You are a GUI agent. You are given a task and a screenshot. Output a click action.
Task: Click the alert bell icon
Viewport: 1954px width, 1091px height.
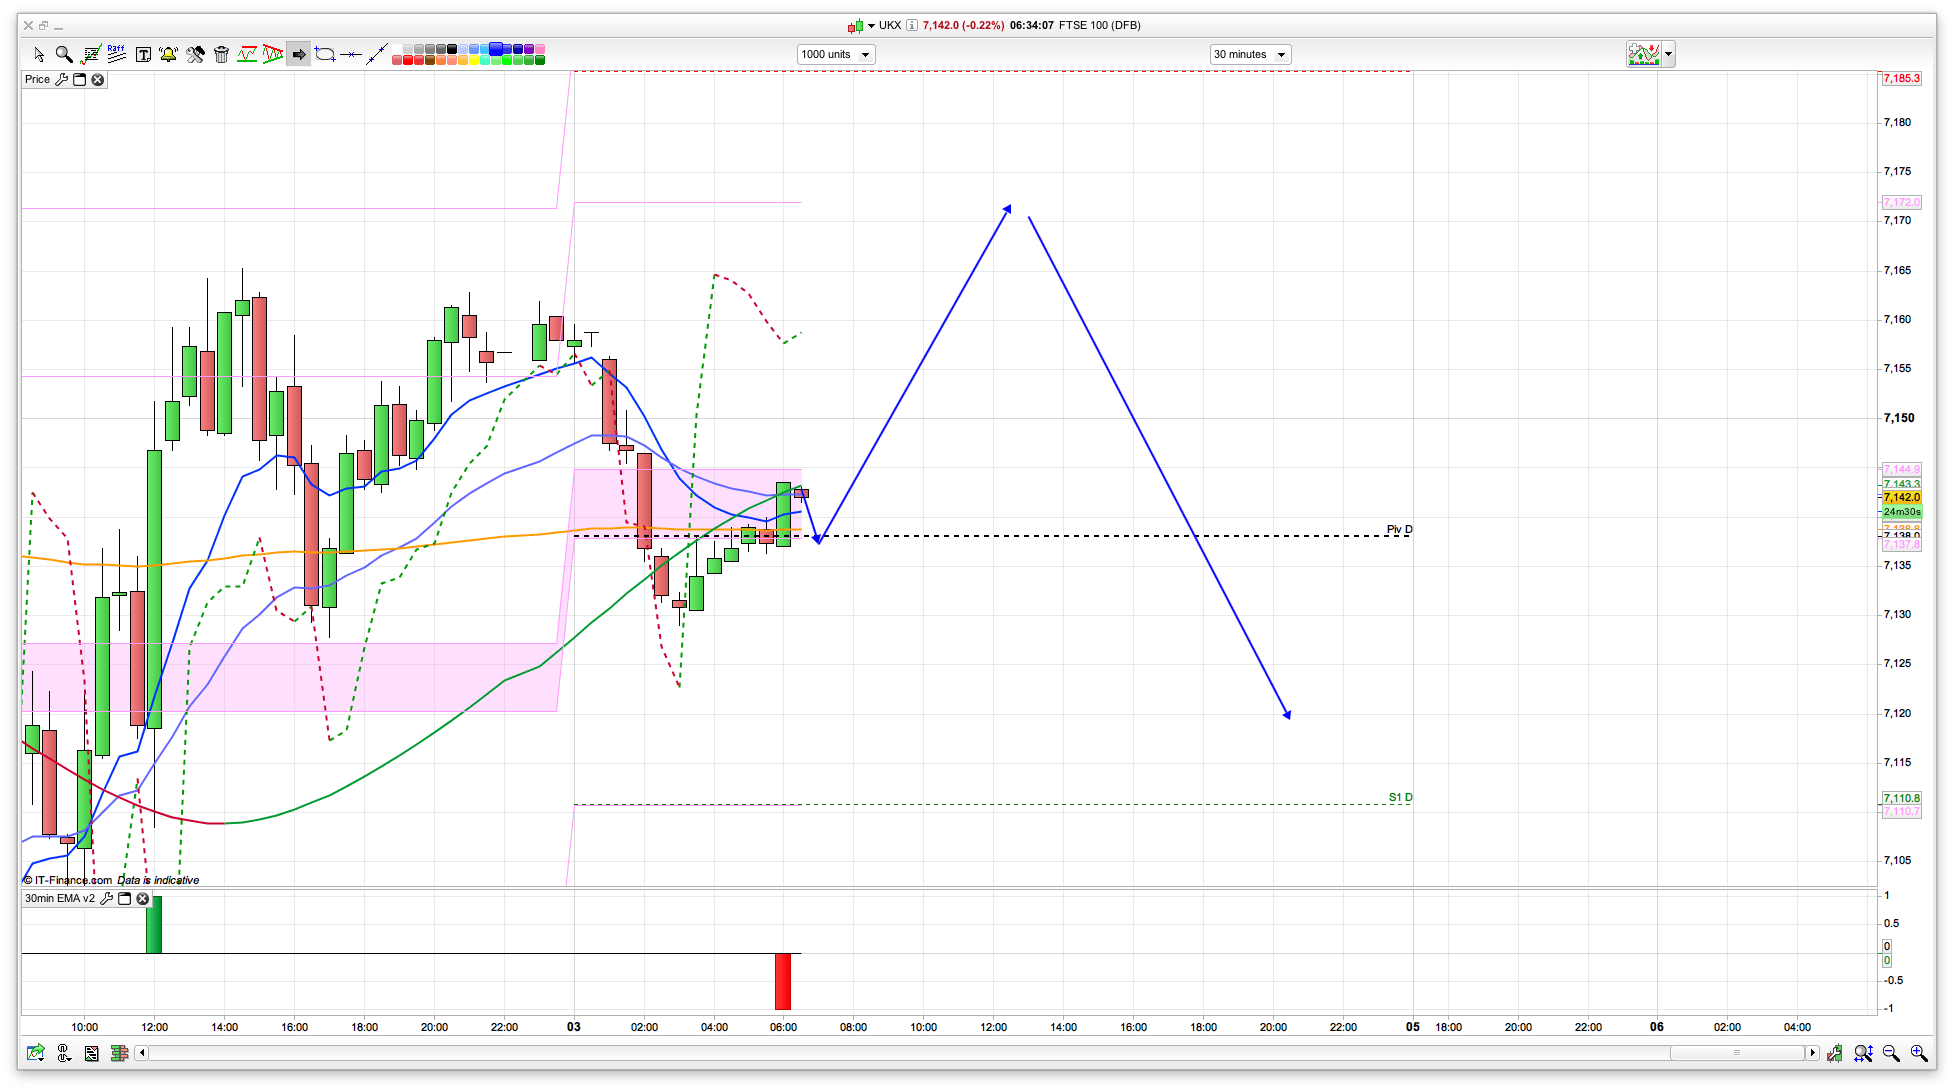pyautogui.click(x=168, y=54)
